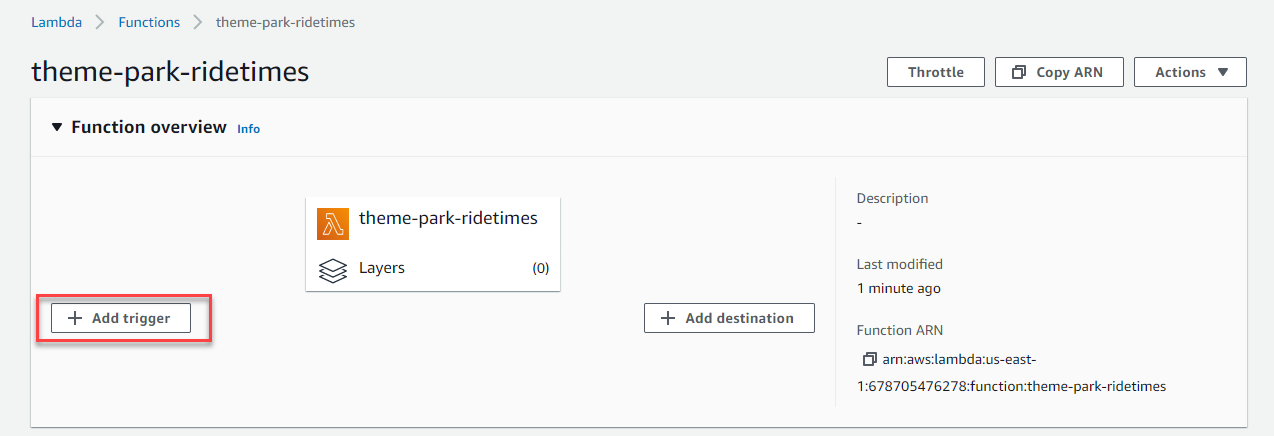Open the Info link next to Function overview
This screenshot has width=1274, height=436.
[x=248, y=129]
